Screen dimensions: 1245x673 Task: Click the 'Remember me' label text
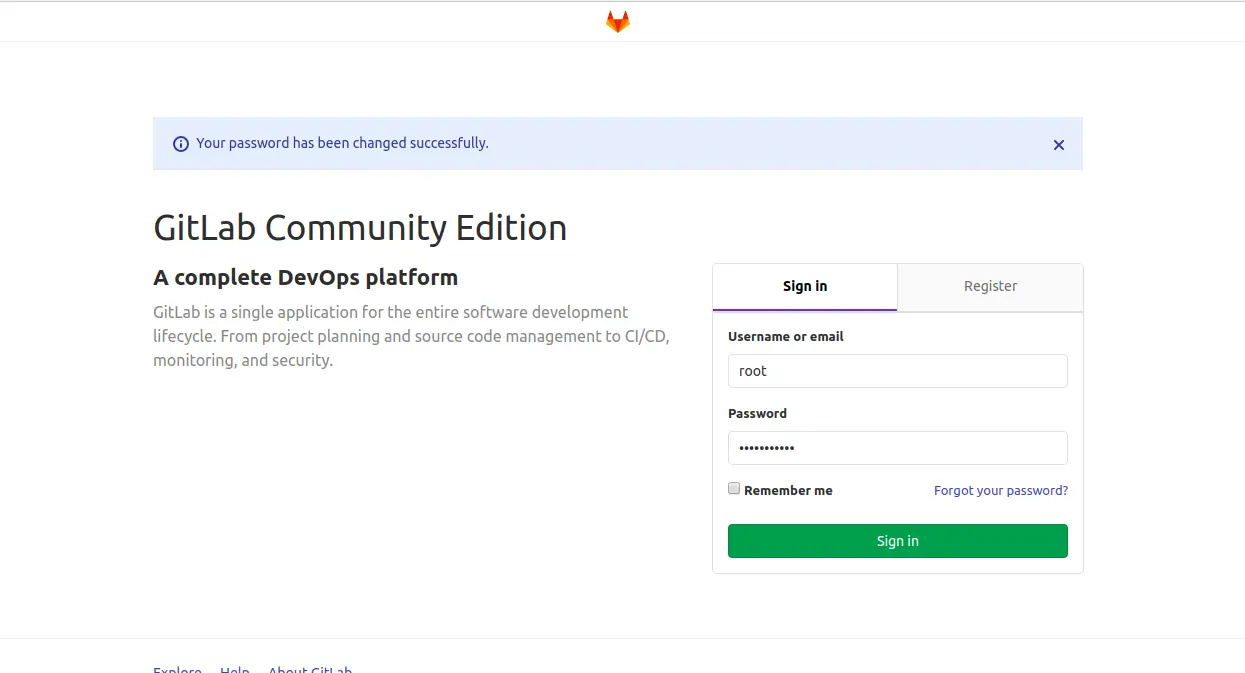[x=788, y=491]
